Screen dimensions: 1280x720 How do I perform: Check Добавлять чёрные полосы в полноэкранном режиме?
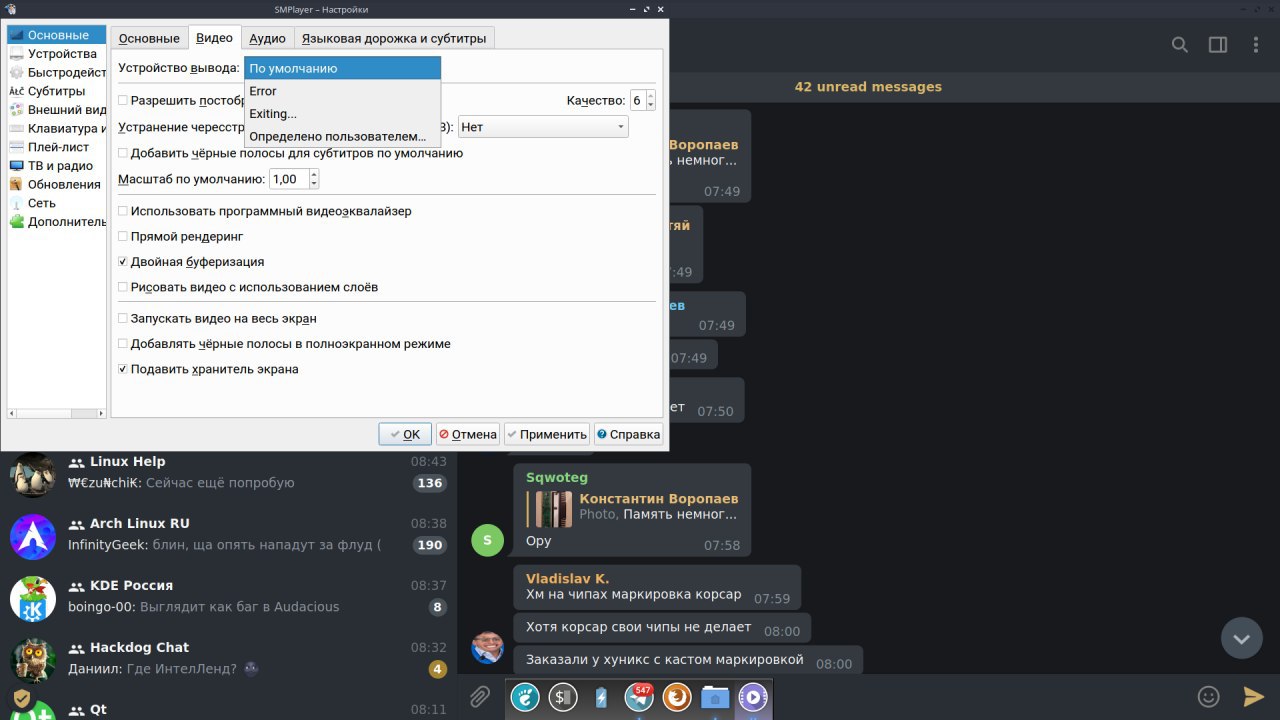pos(123,343)
